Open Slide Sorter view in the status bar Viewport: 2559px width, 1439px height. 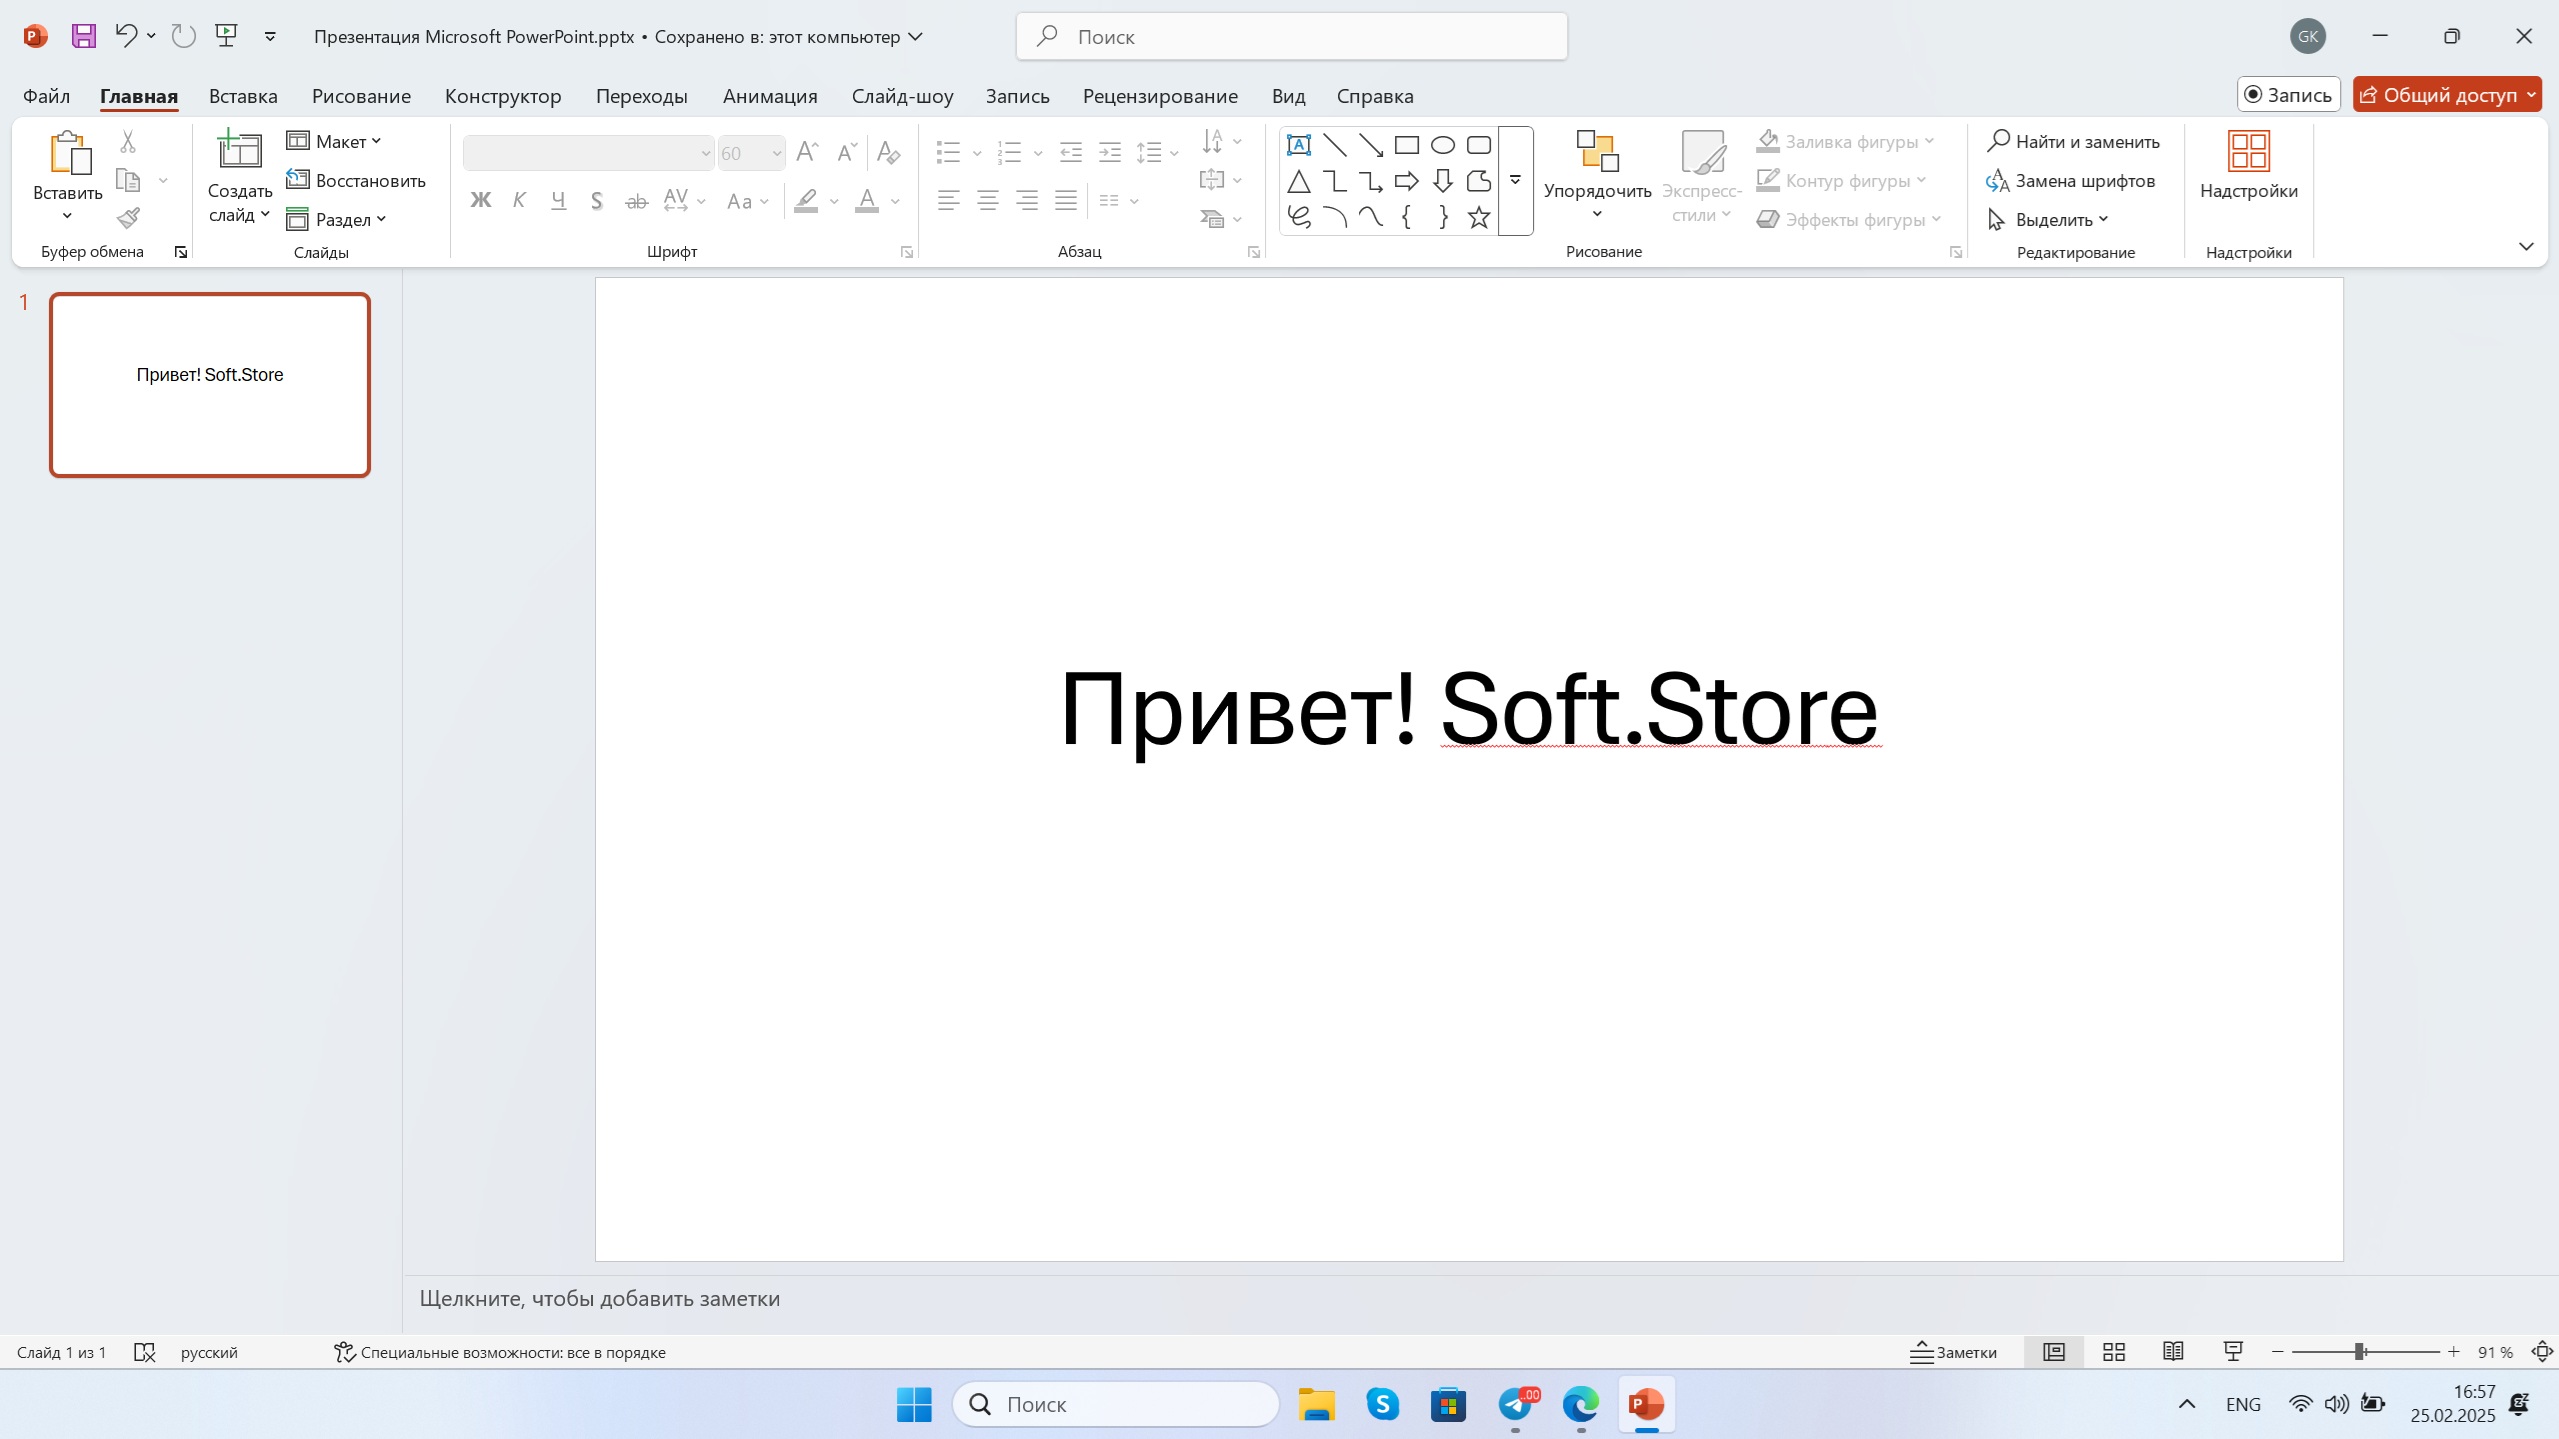click(2113, 1352)
